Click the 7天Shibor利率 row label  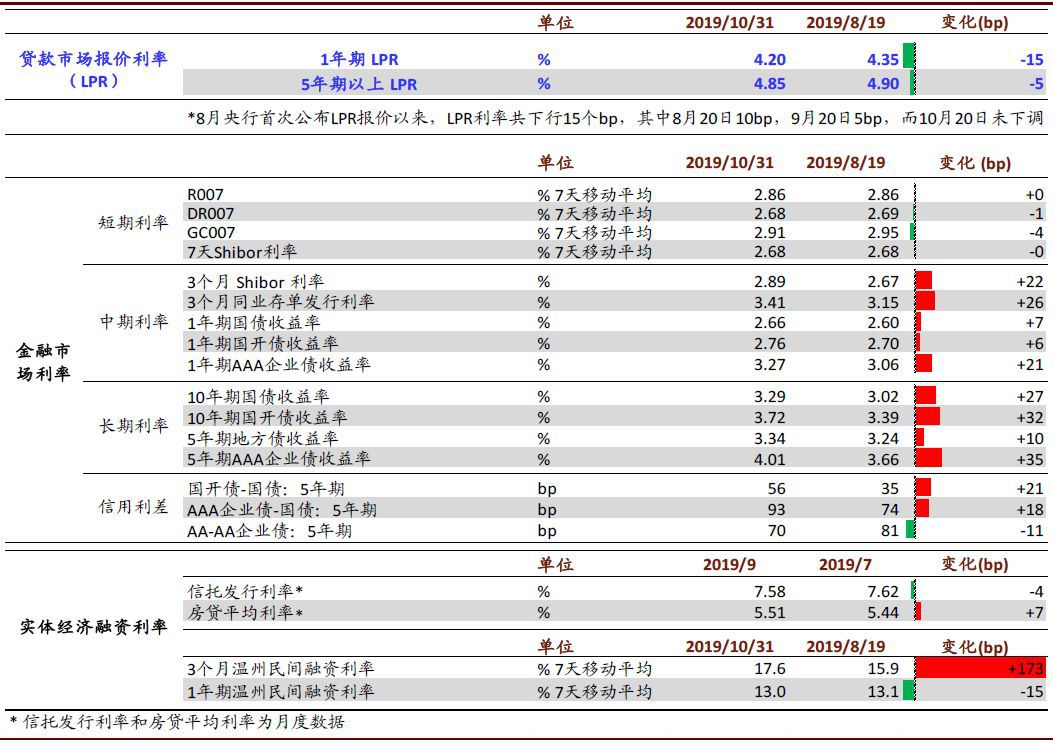pyautogui.click(x=242, y=252)
